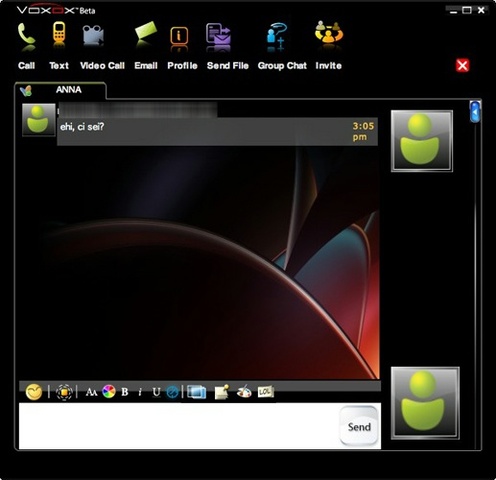Toggle Bold text formatting

coord(125,392)
